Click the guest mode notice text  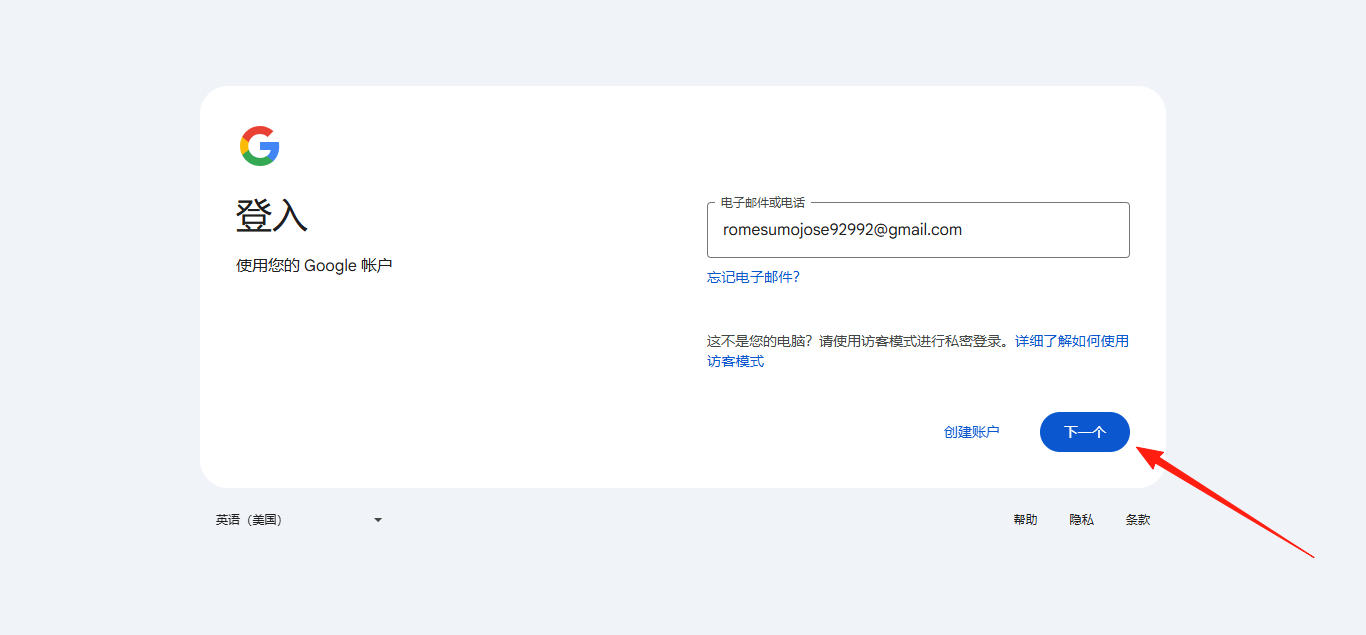[860, 340]
